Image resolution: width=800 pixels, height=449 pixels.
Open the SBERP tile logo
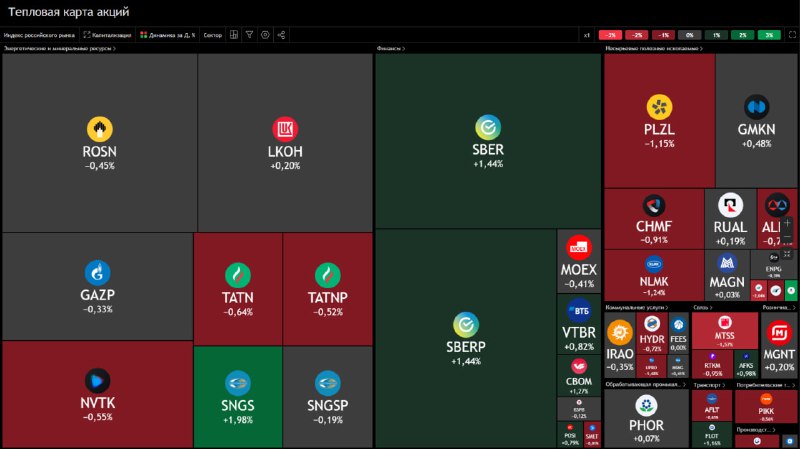[466, 325]
